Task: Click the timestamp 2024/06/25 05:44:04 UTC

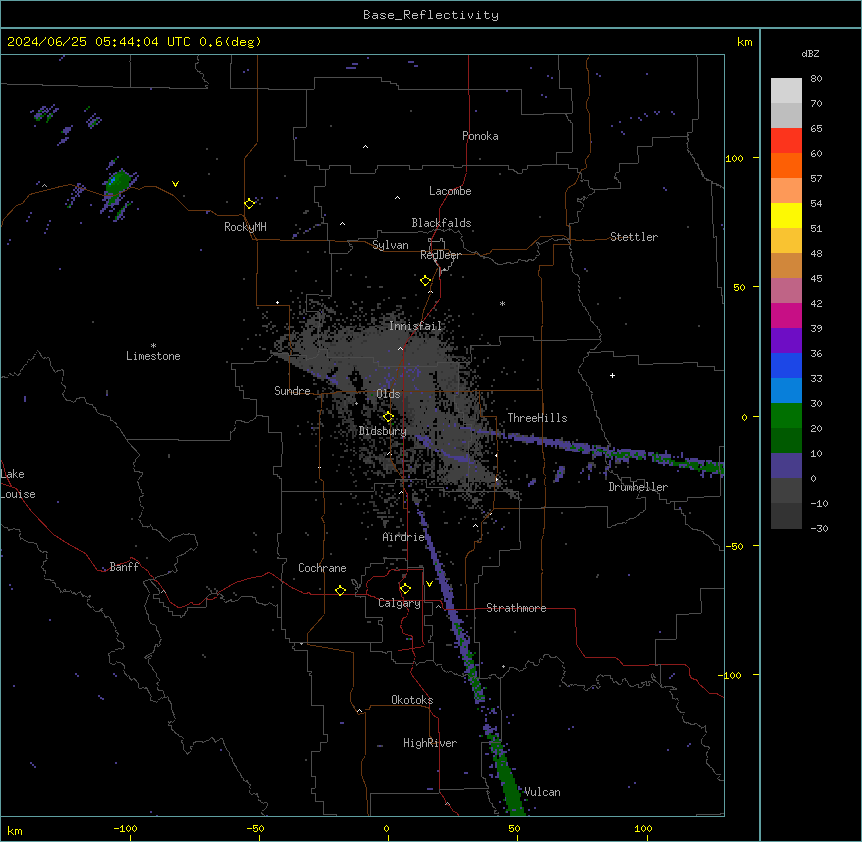Action: tap(99, 42)
